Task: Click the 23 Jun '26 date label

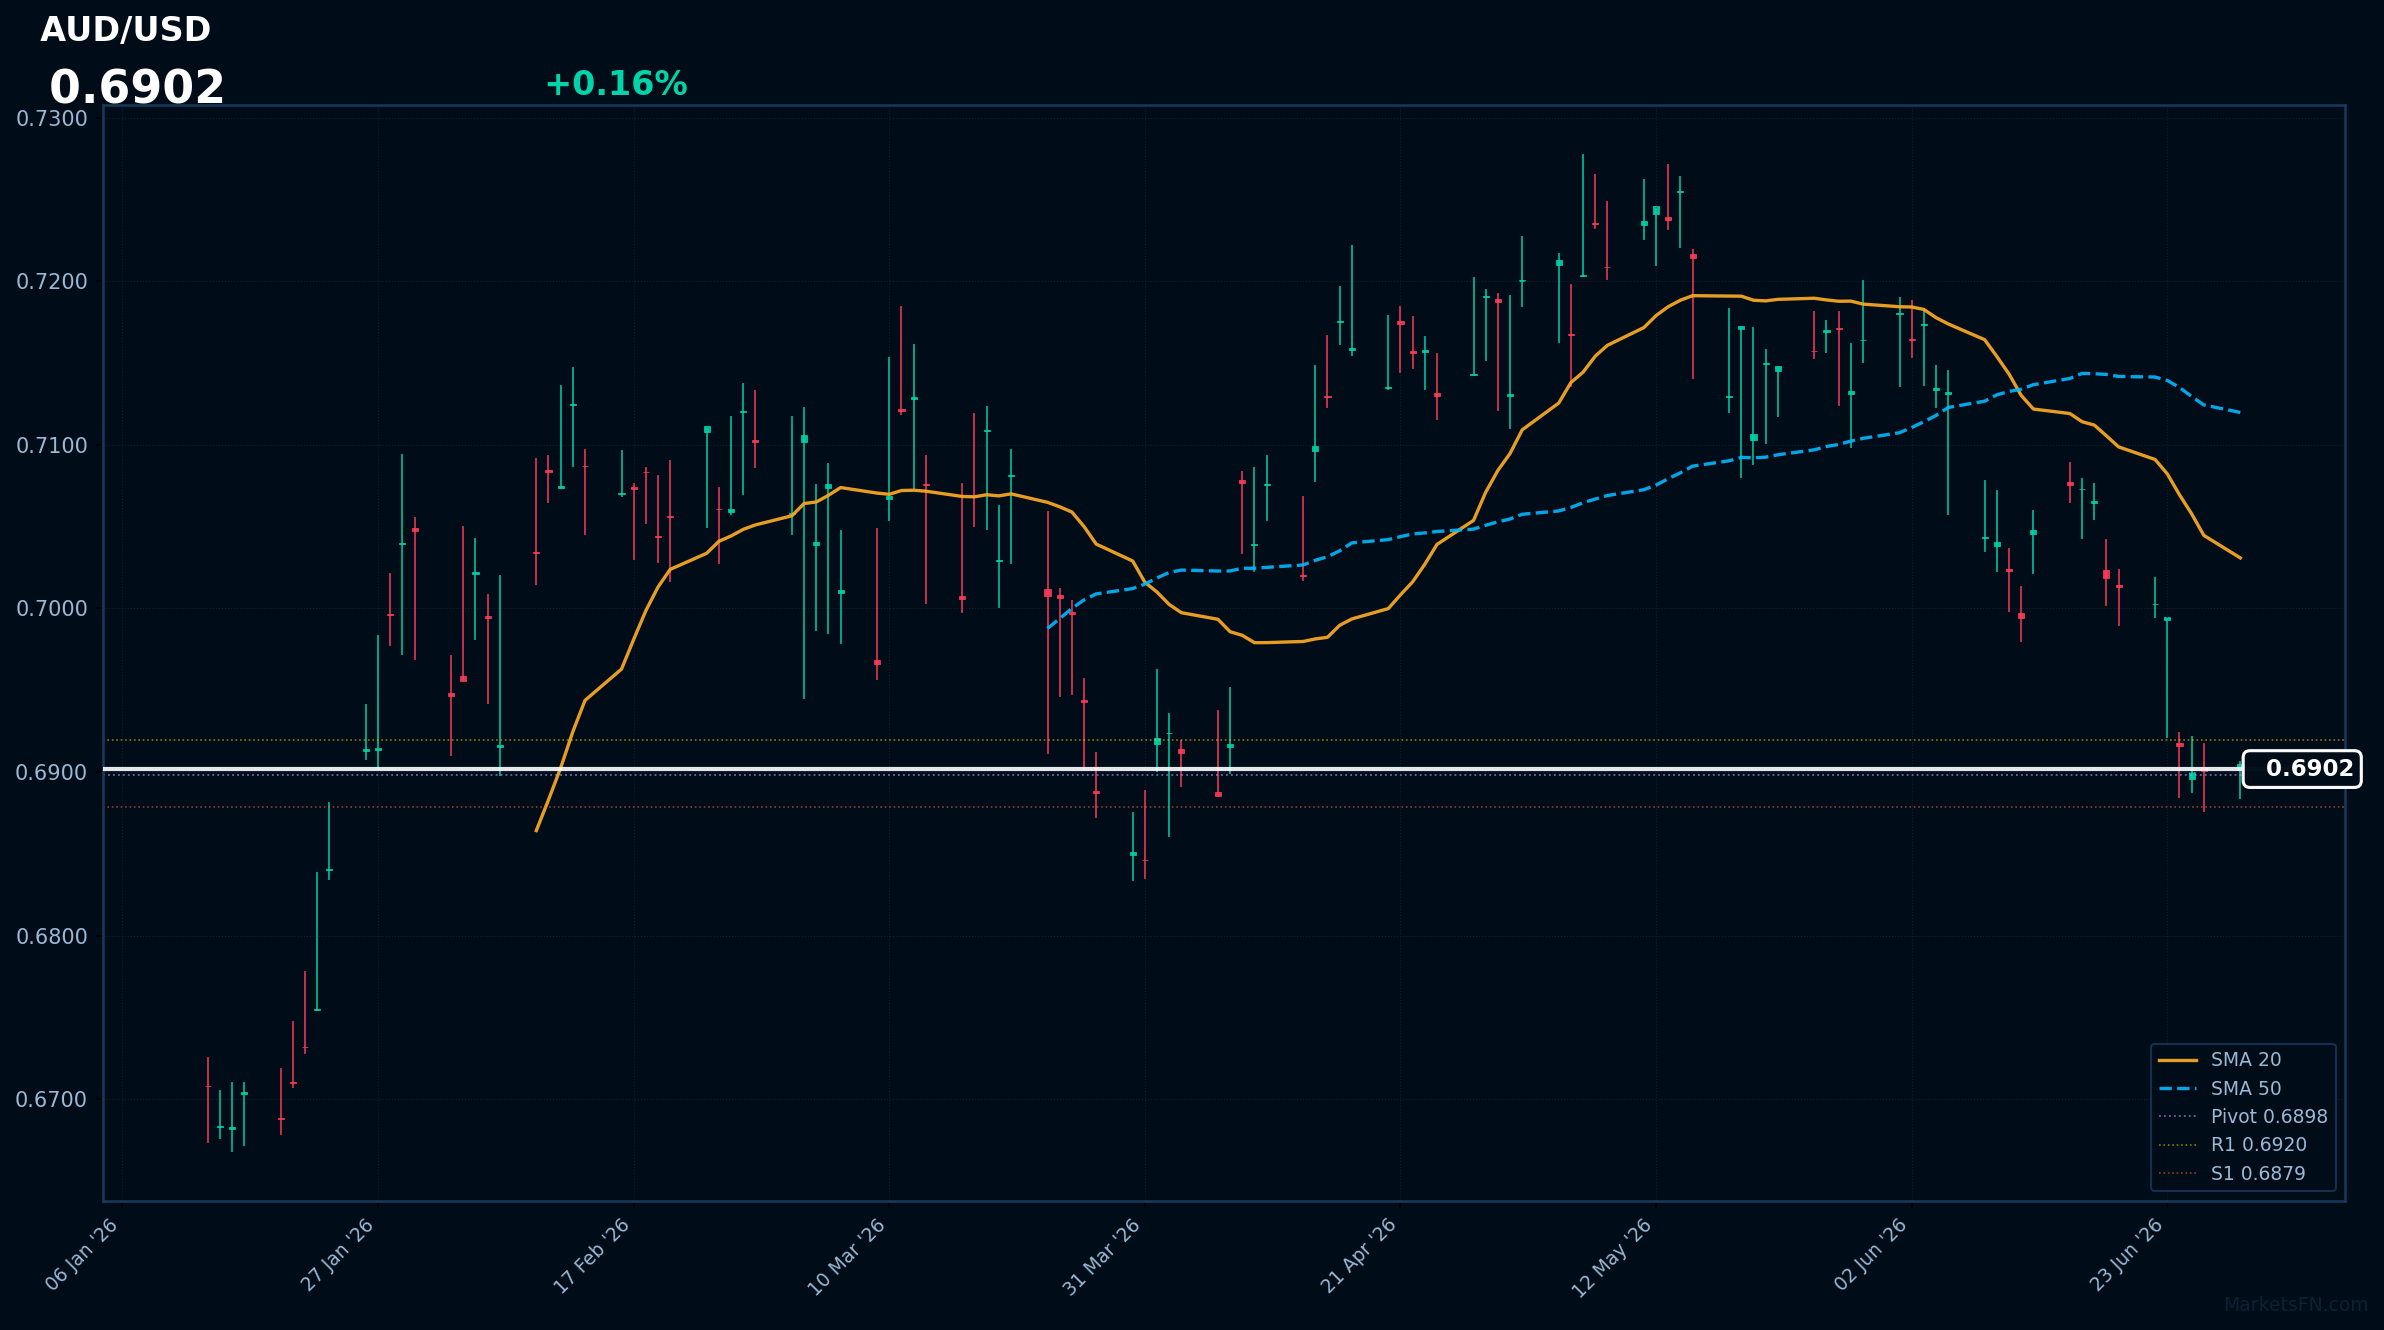Action: pos(2126,1255)
